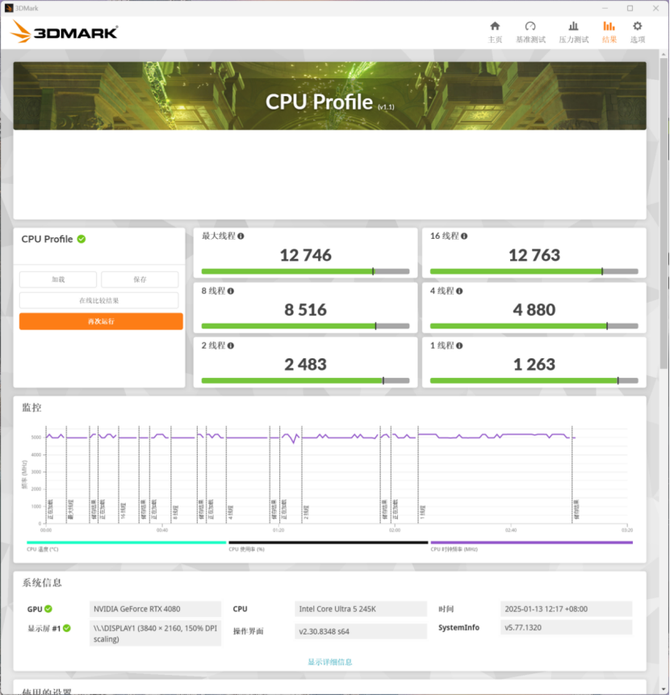Click the max threads score bar (12 746)
The image size is (670, 695).
305,271
